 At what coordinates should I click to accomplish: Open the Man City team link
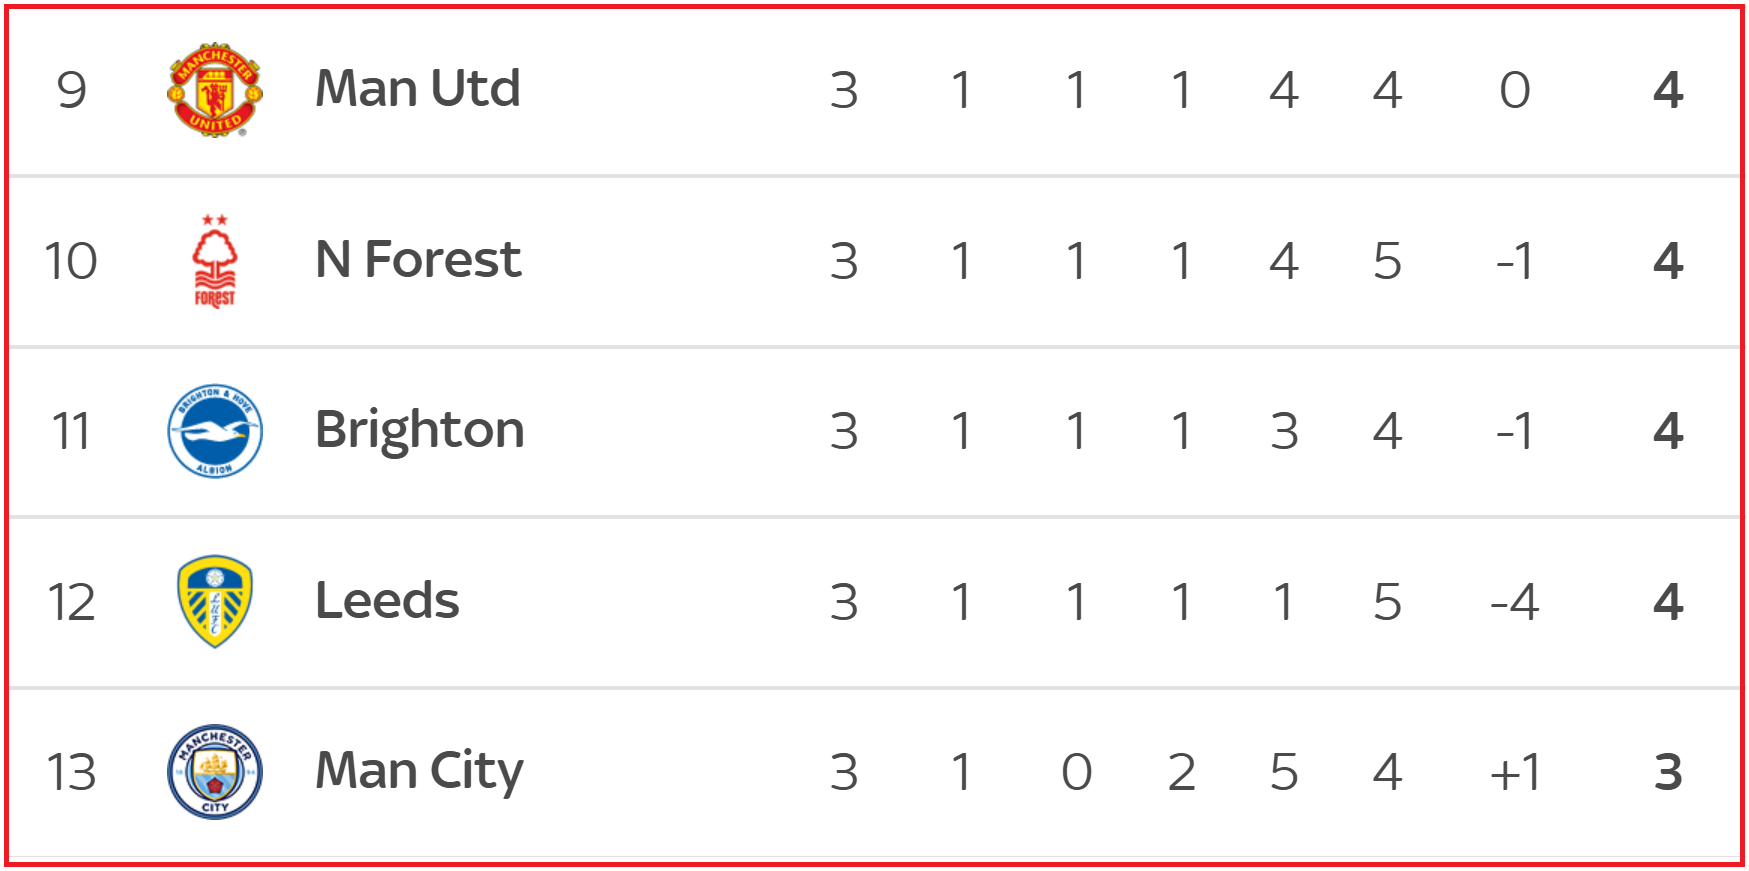tap(419, 772)
